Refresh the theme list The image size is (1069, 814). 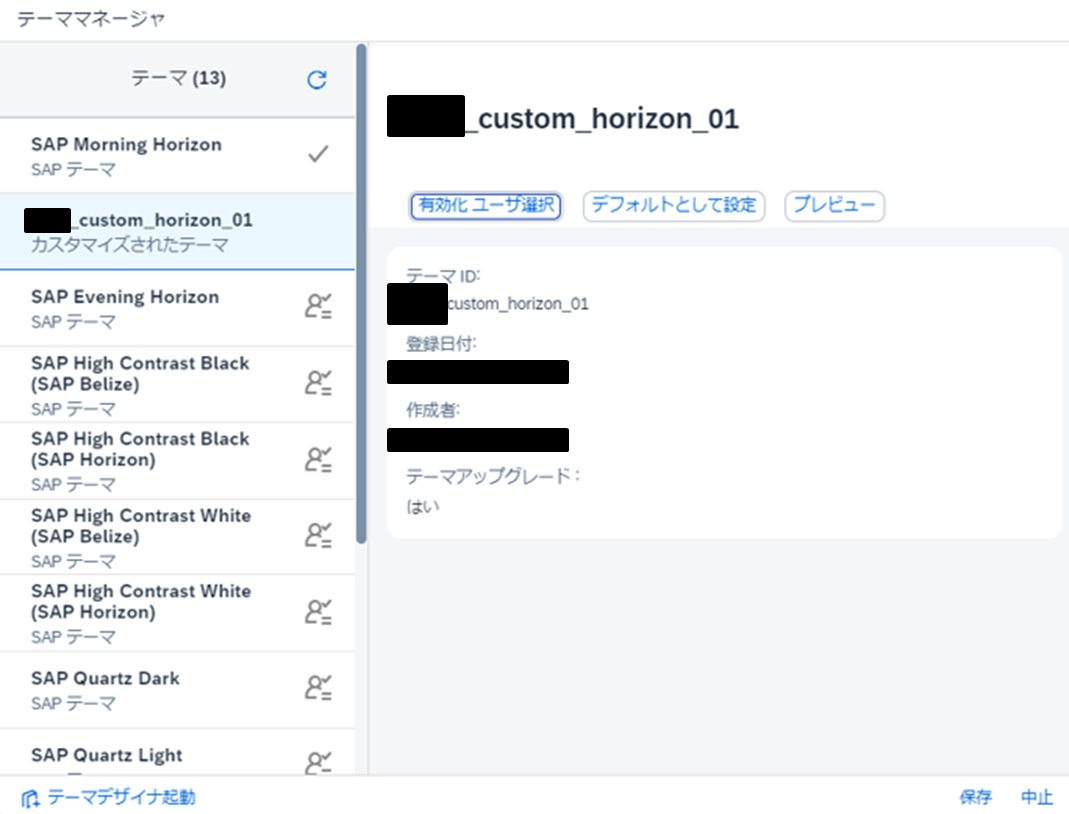point(317,79)
